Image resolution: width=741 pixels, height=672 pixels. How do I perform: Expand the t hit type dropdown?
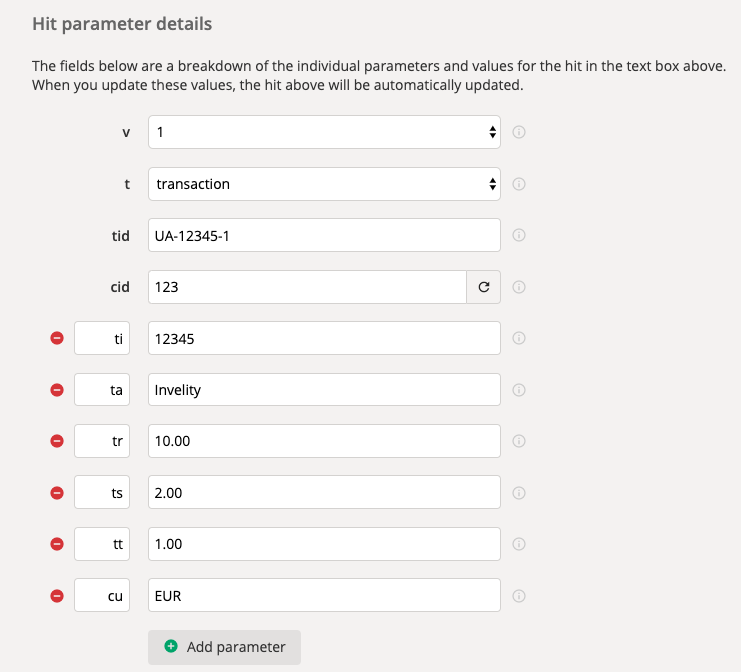pos(324,184)
